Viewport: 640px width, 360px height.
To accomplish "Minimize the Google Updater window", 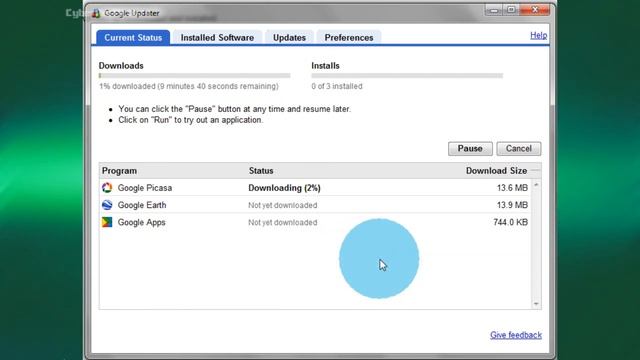I will pyautogui.click(x=494, y=10).
